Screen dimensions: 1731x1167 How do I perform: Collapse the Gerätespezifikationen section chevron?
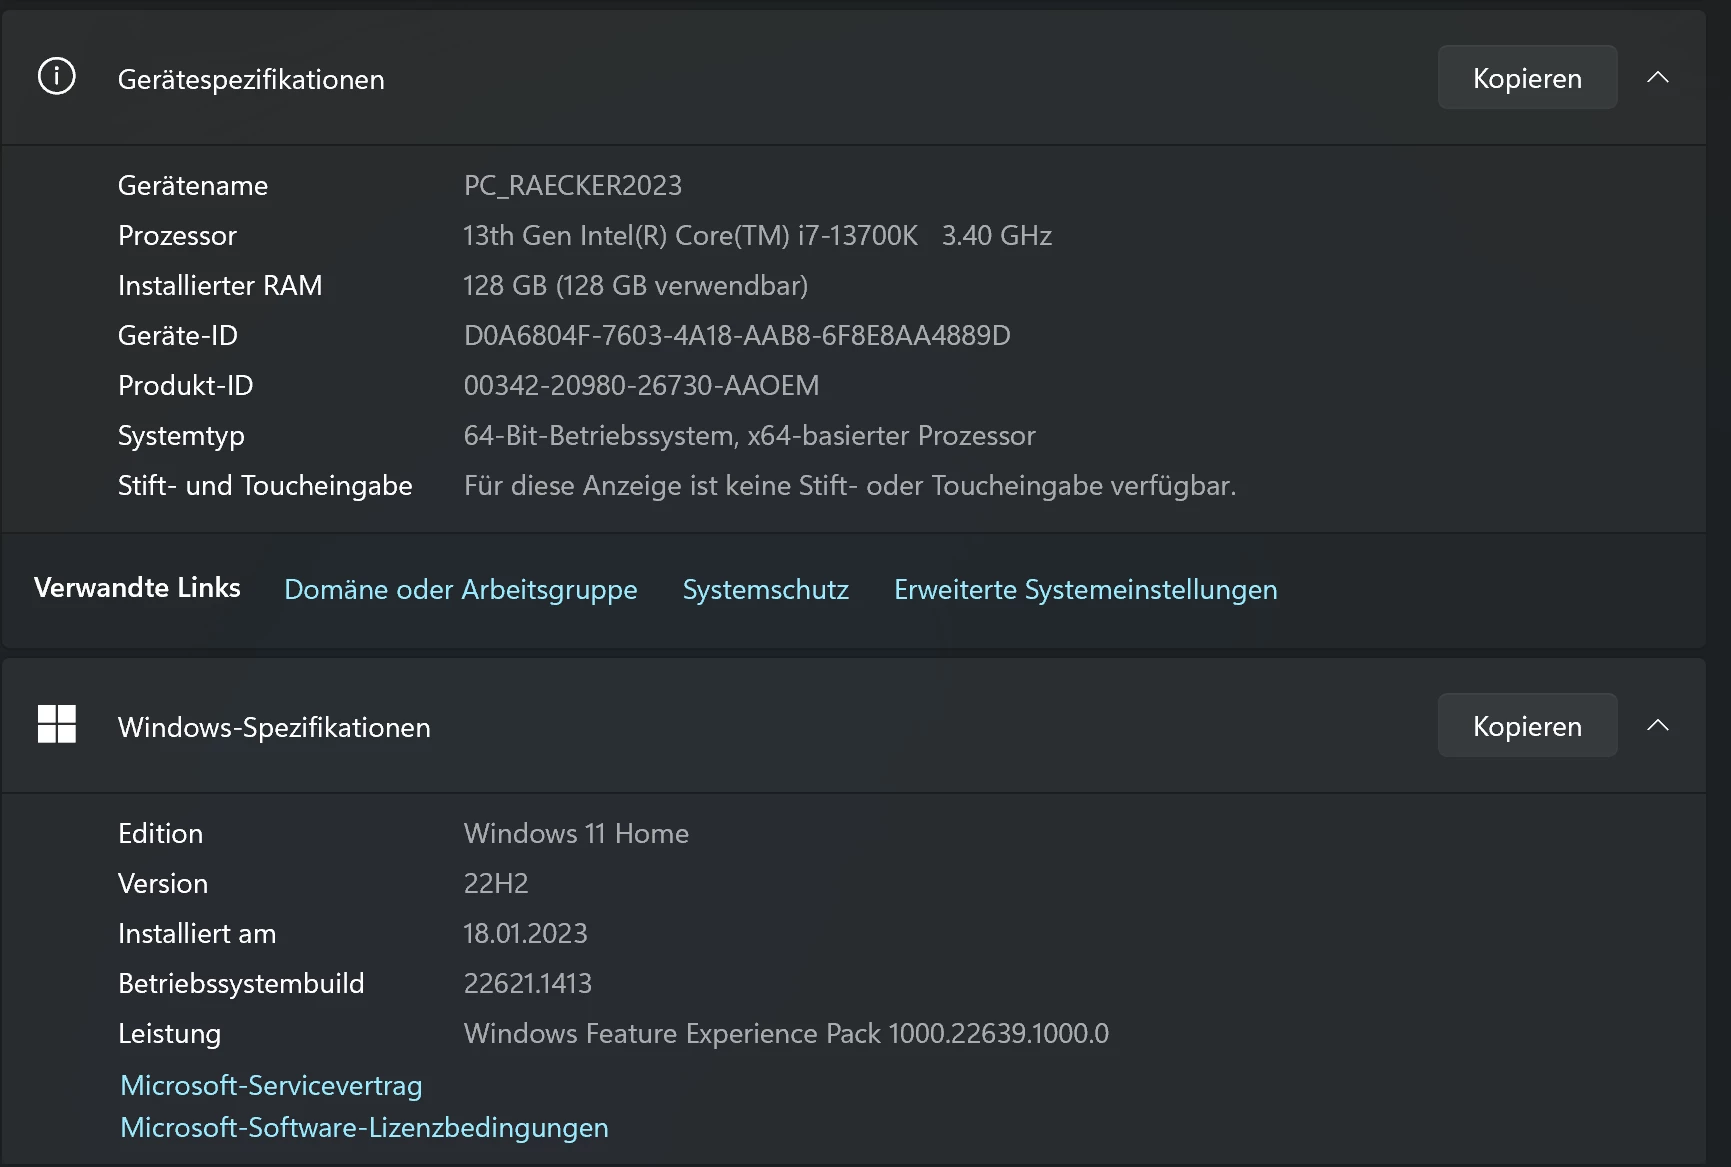[x=1658, y=77]
